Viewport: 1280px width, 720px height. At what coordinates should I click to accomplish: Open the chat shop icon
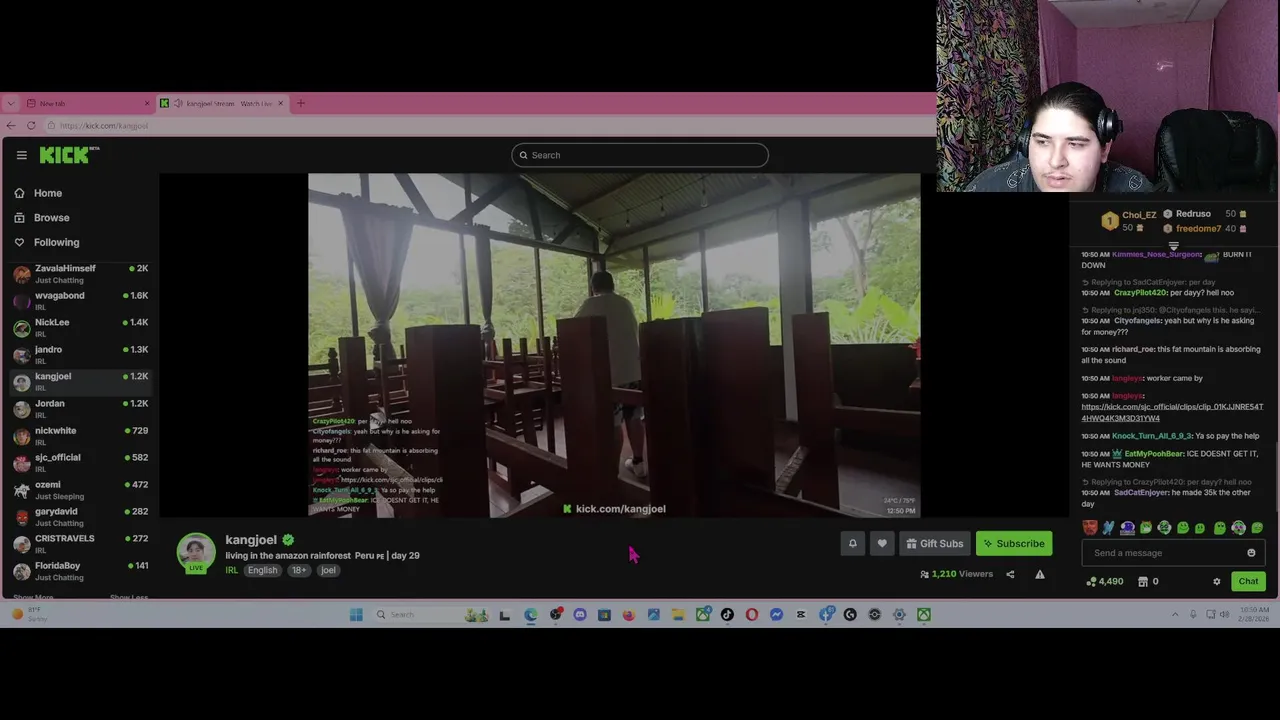pyautogui.click(x=1143, y=581)
